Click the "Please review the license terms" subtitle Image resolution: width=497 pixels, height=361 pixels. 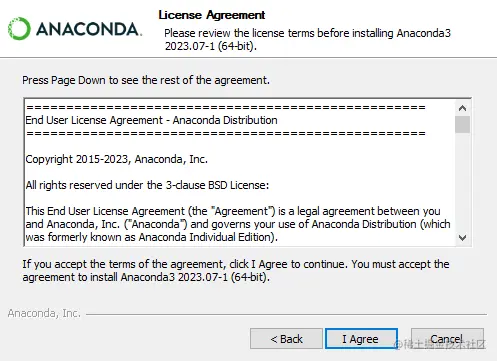pos(307,39)
